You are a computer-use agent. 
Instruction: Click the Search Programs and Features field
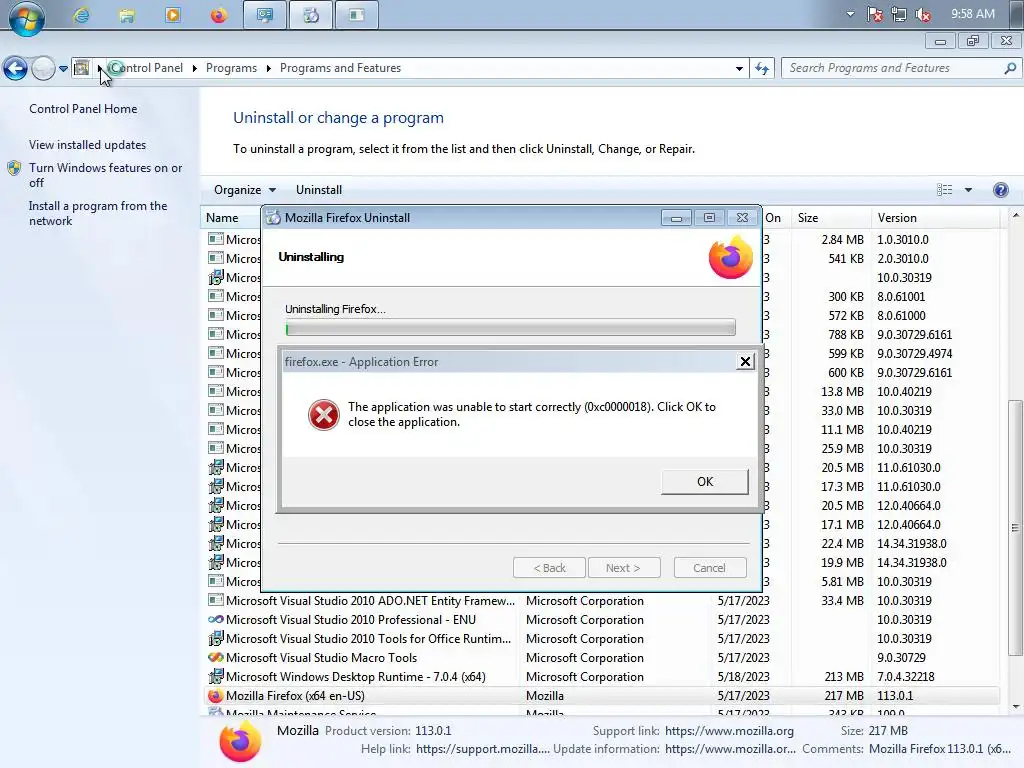[900, 68]
